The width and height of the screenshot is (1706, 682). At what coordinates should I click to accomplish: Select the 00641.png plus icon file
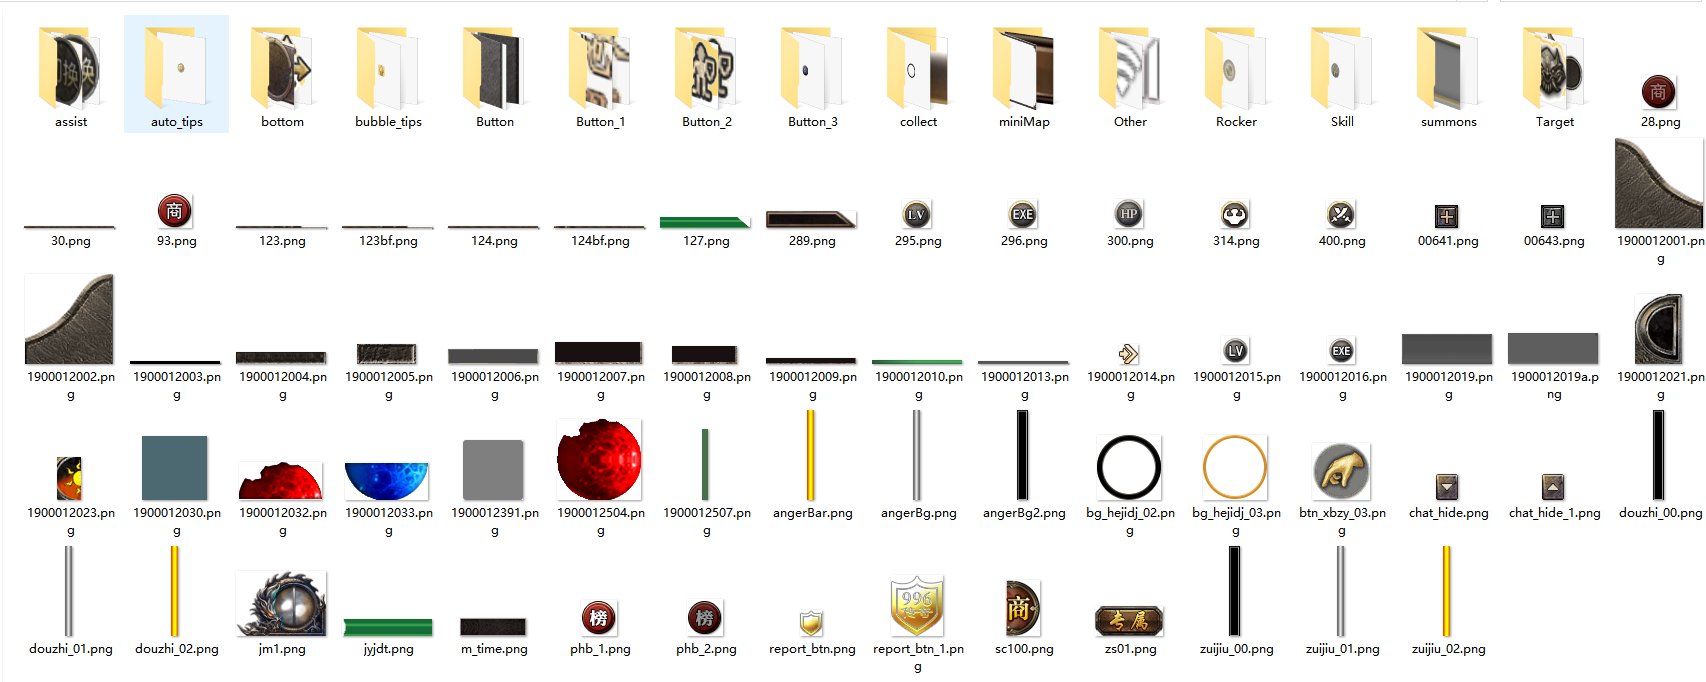coord(1447,216)
